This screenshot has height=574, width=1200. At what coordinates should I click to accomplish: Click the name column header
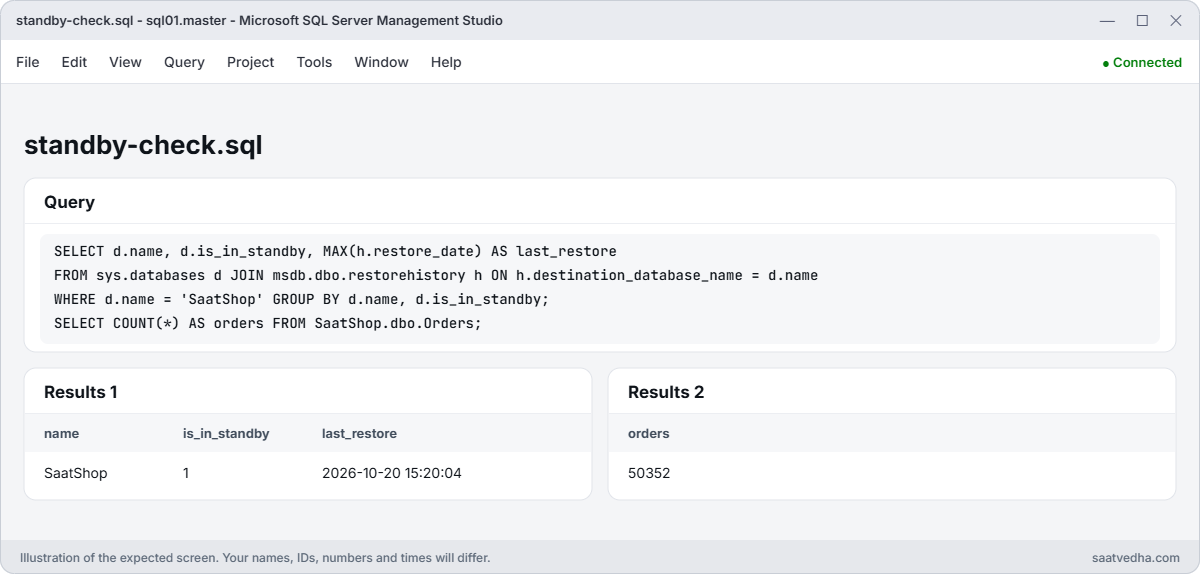(61, 433)
